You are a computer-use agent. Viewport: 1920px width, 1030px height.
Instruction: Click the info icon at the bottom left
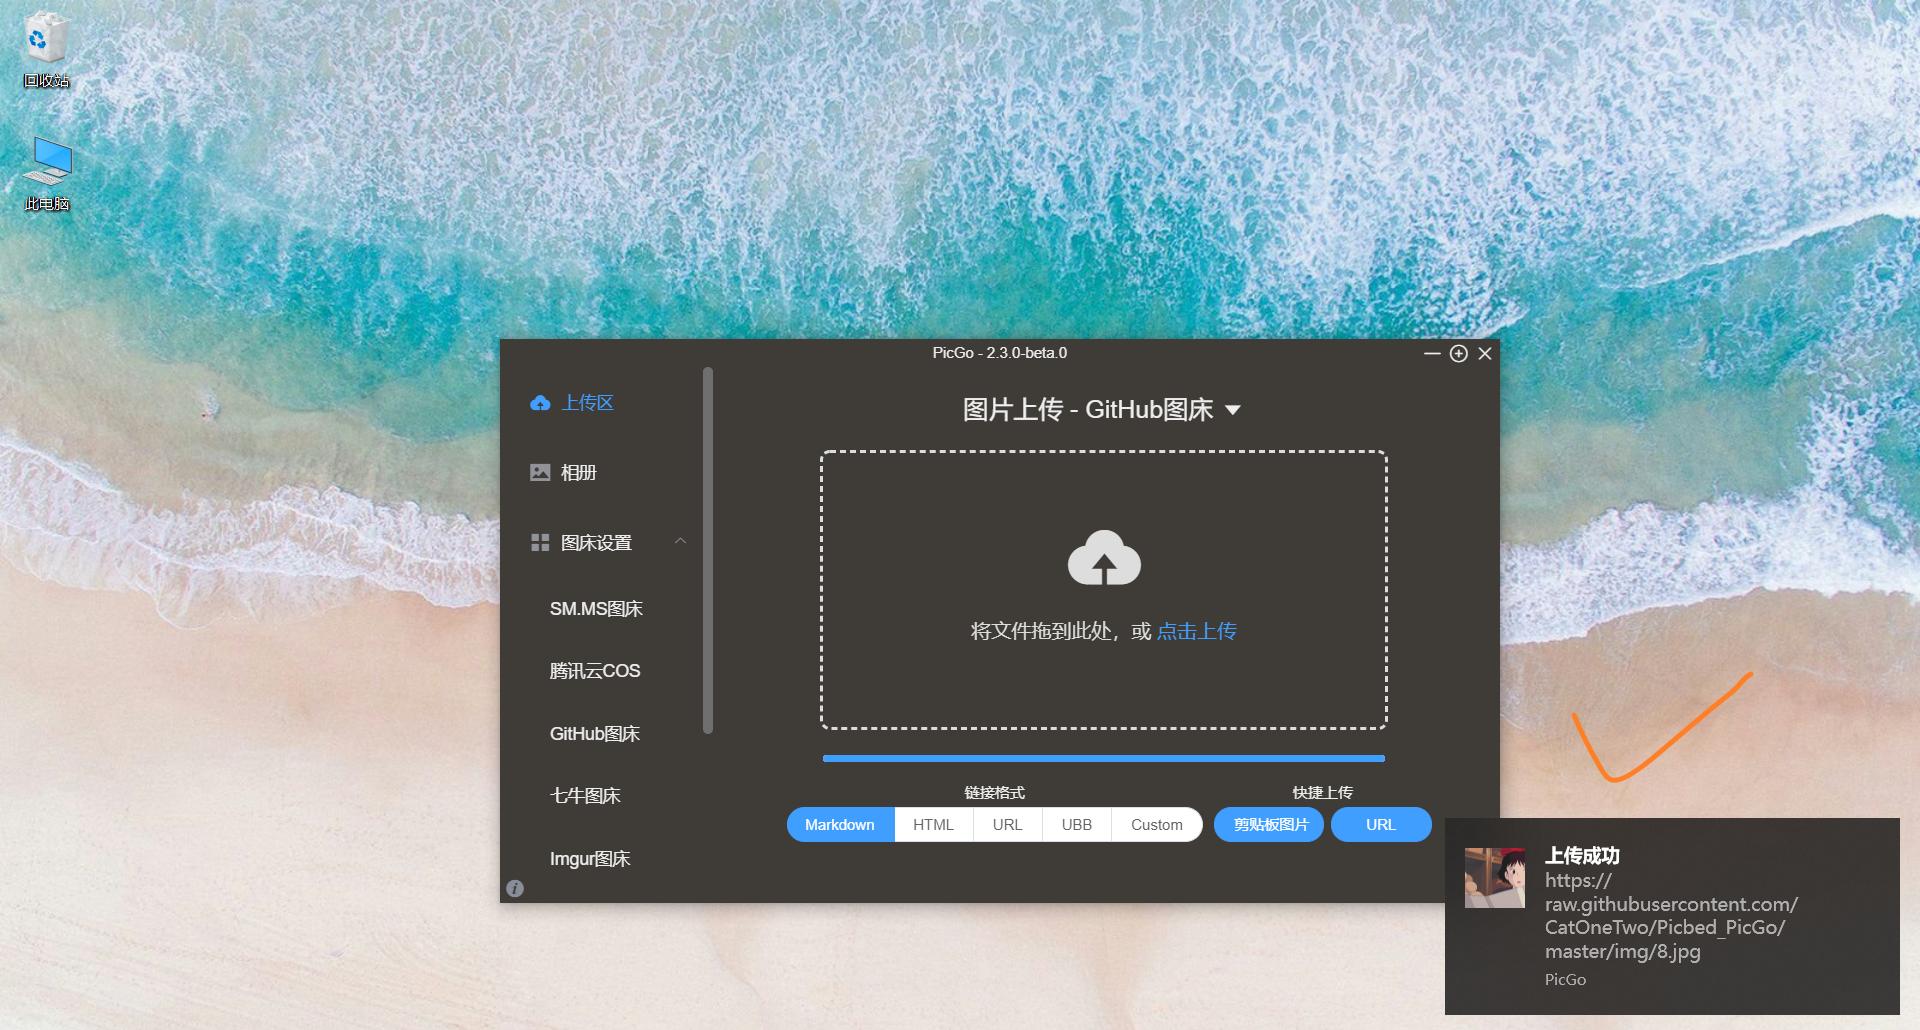[515, 888]
